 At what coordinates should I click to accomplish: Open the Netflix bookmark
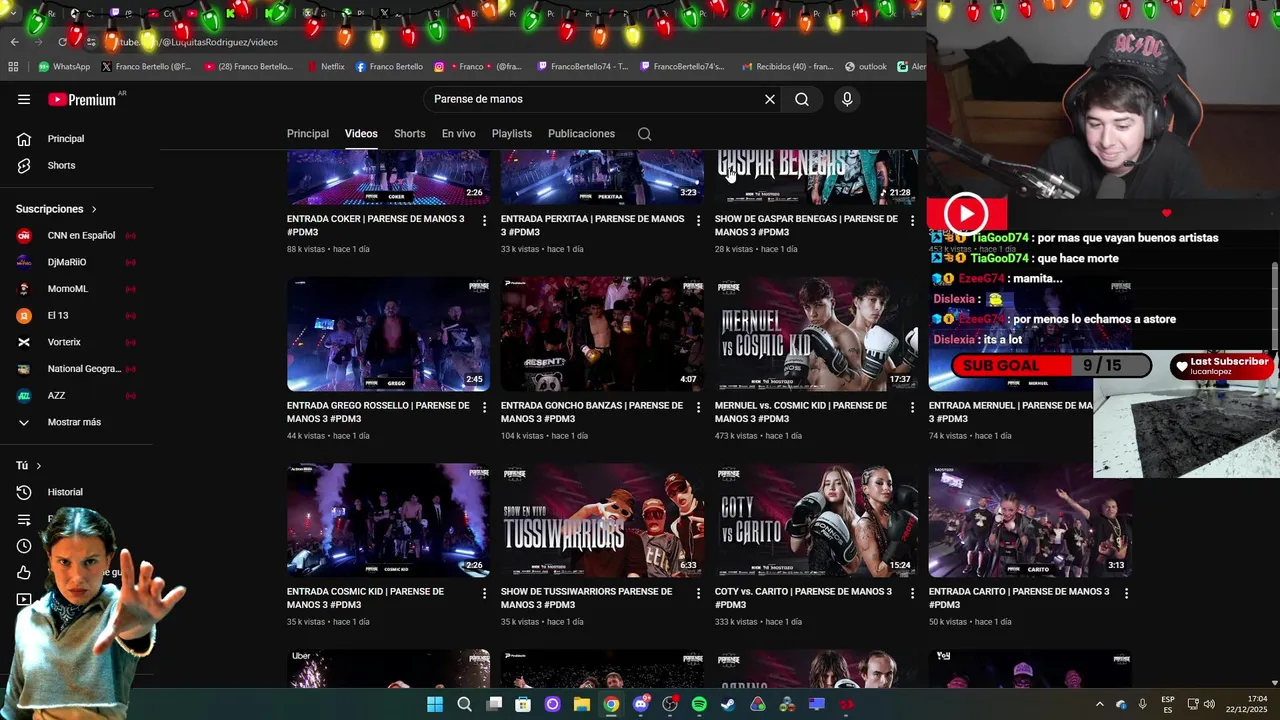(326, 67)
